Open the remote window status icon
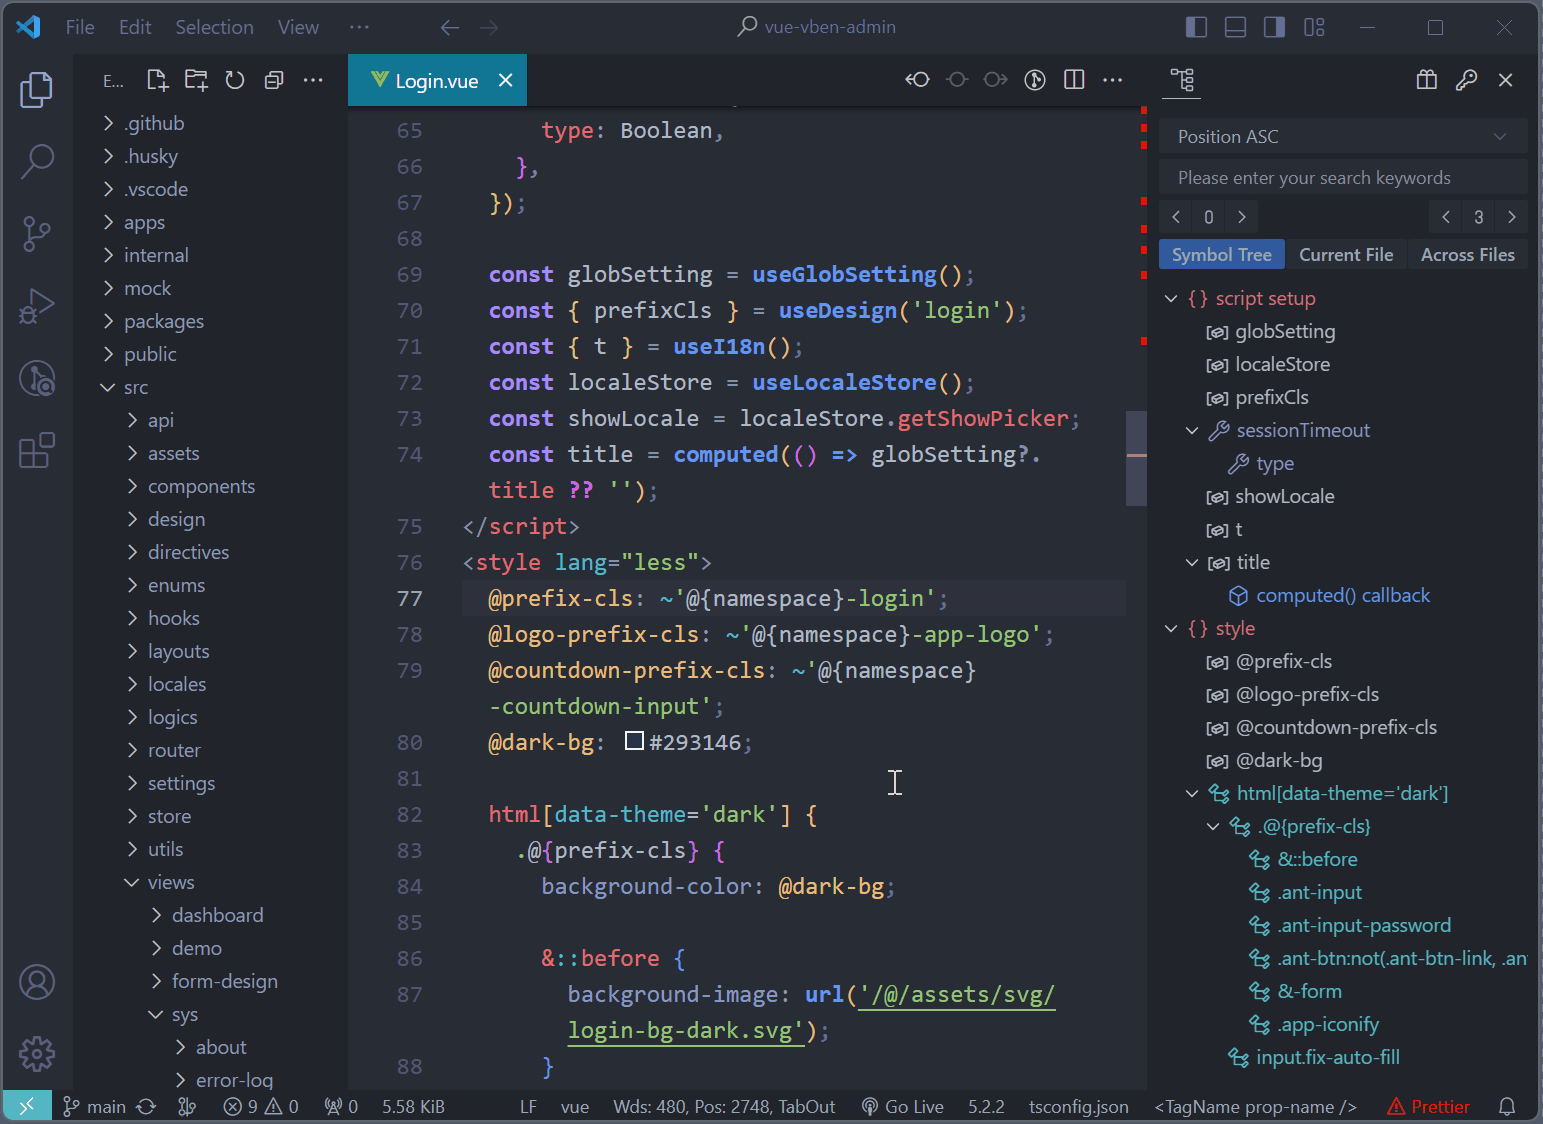This screenshot has width=1543, height=1124. coord(27,1106)
